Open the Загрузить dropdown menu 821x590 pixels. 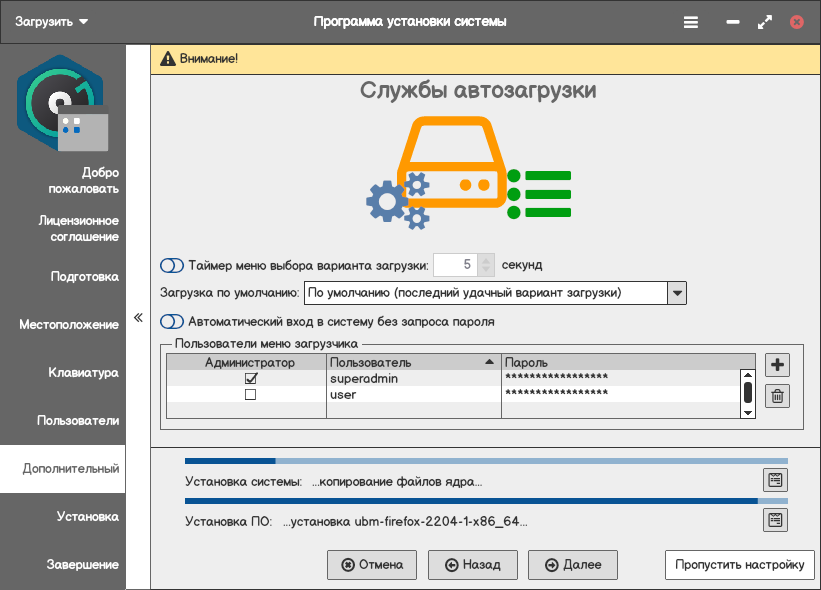pyautogui.click(x=52, y=21)
